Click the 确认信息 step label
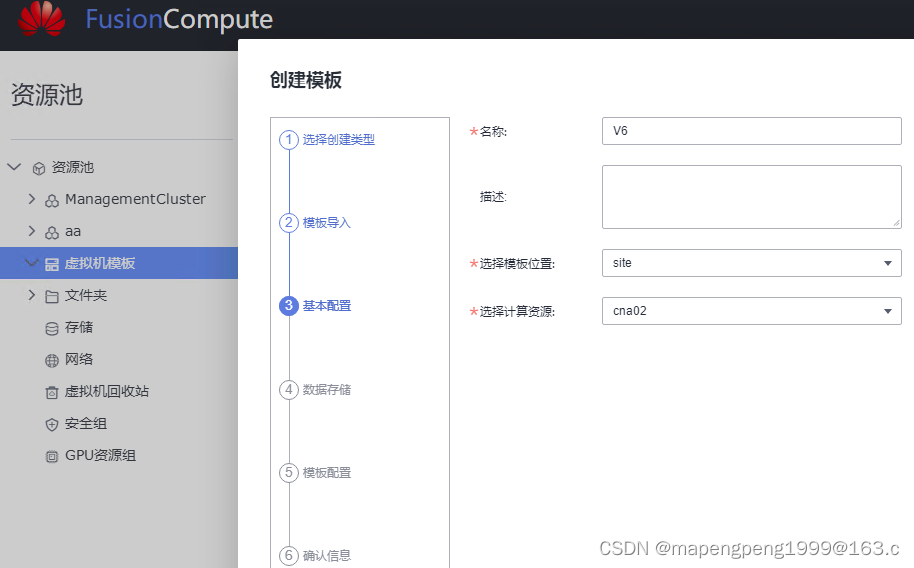This screenshot has width=914, height=568. click(x=326, y=556)
